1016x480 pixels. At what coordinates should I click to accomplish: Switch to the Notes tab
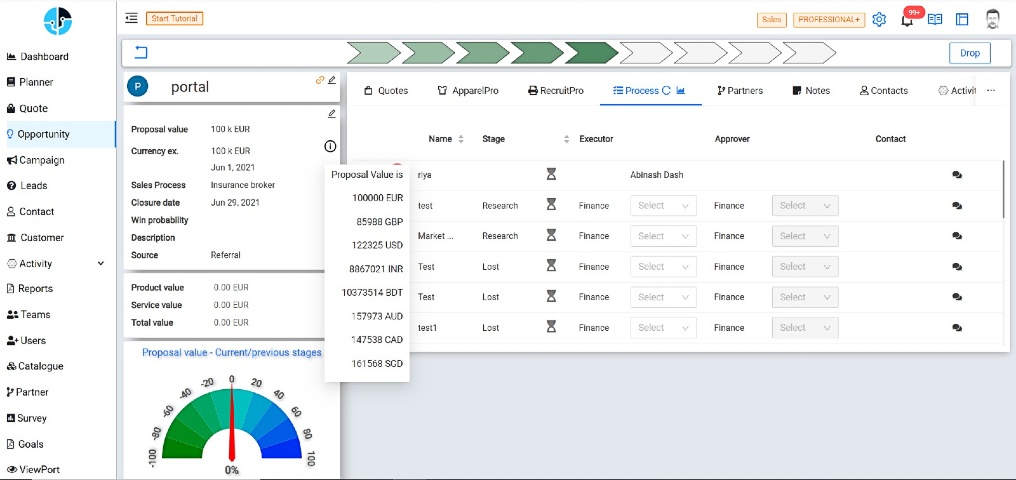click(811, 91)
